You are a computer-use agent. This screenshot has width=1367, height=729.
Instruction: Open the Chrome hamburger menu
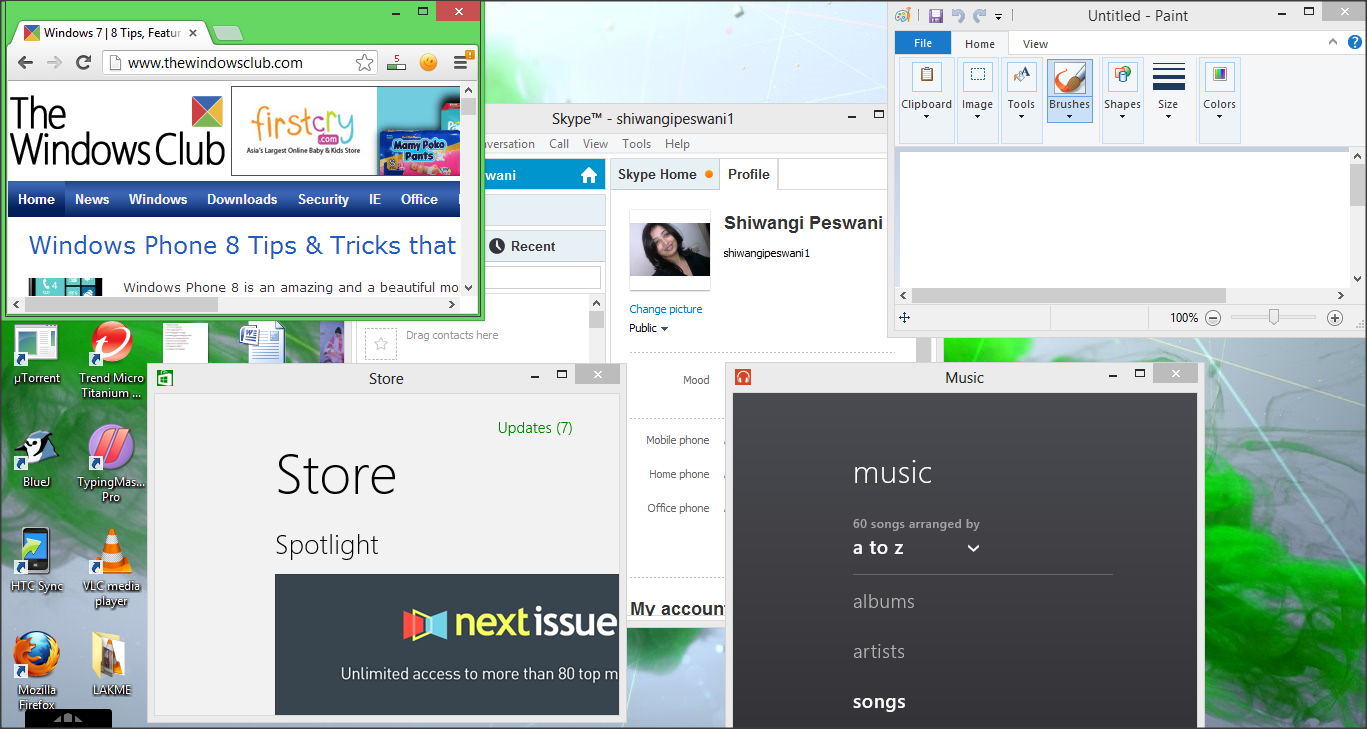(460, 62)
